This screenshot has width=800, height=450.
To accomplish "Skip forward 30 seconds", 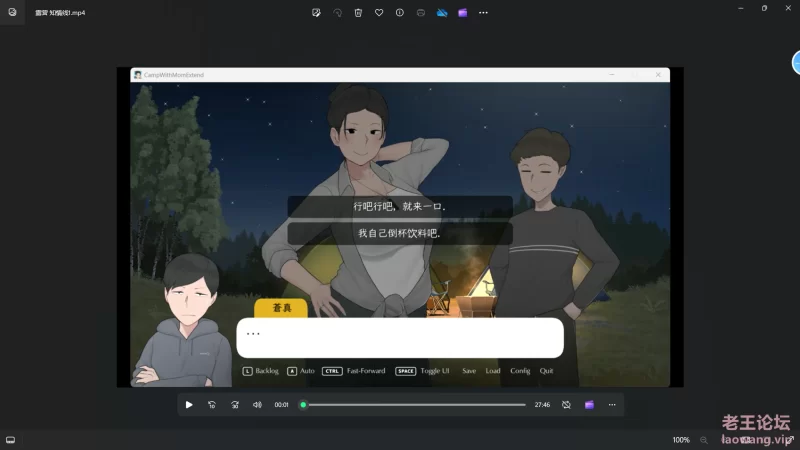I will [x=235, y=405].
